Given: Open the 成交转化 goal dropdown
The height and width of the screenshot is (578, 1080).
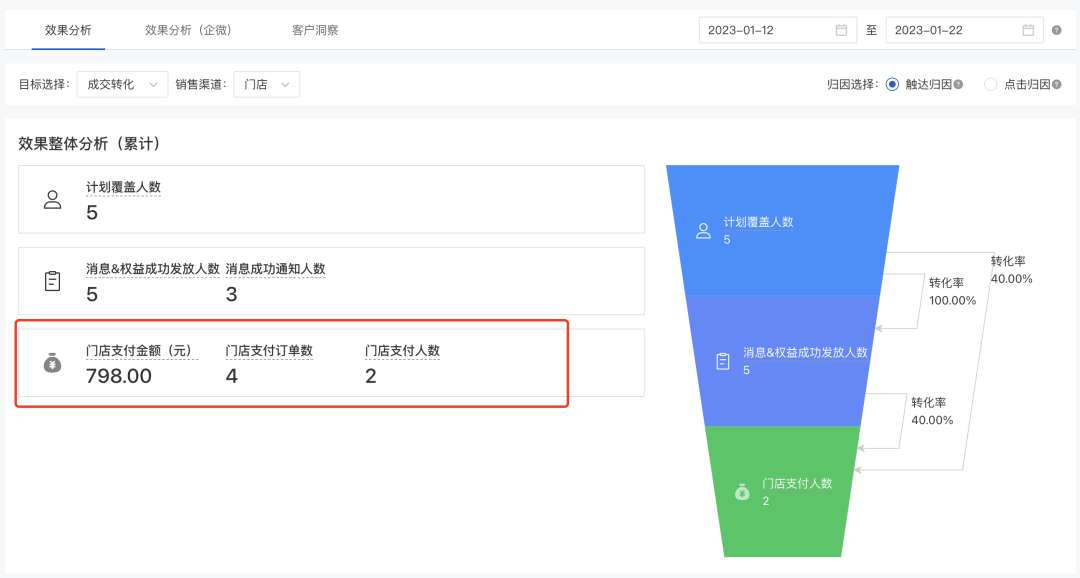Looking at the screenshot, I should (x=121, y=84).
